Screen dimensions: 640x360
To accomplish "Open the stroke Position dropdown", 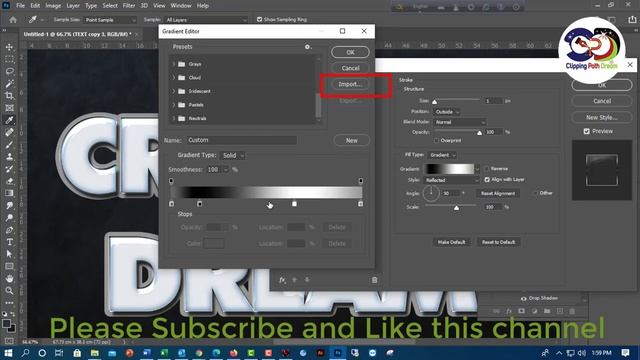I will 447,112.
